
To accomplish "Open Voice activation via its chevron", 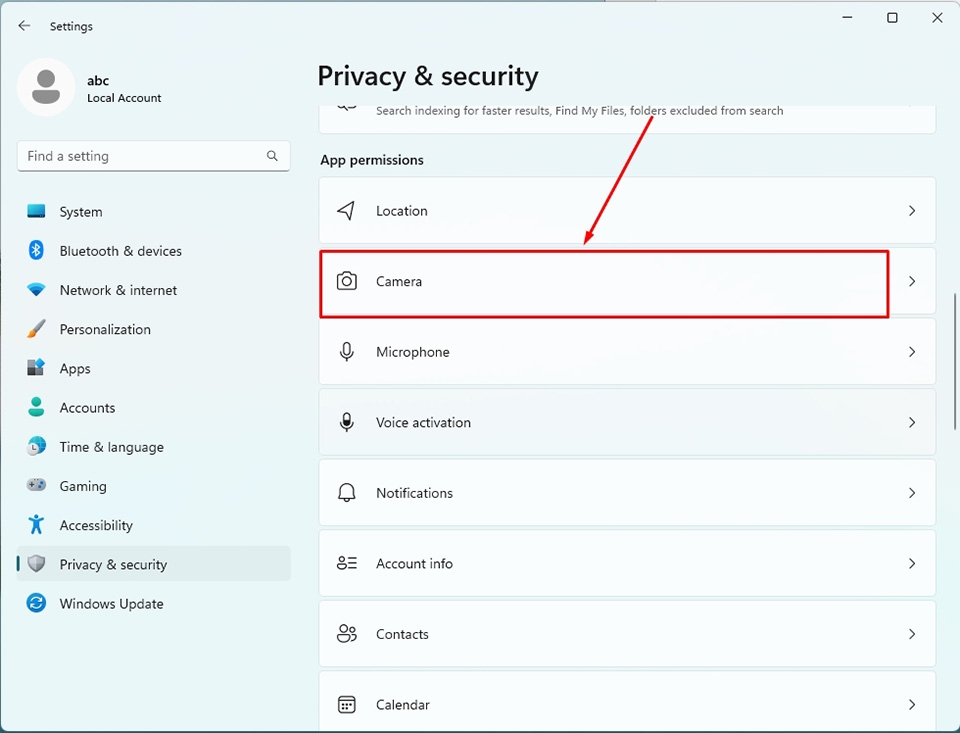I will point(912,422).
